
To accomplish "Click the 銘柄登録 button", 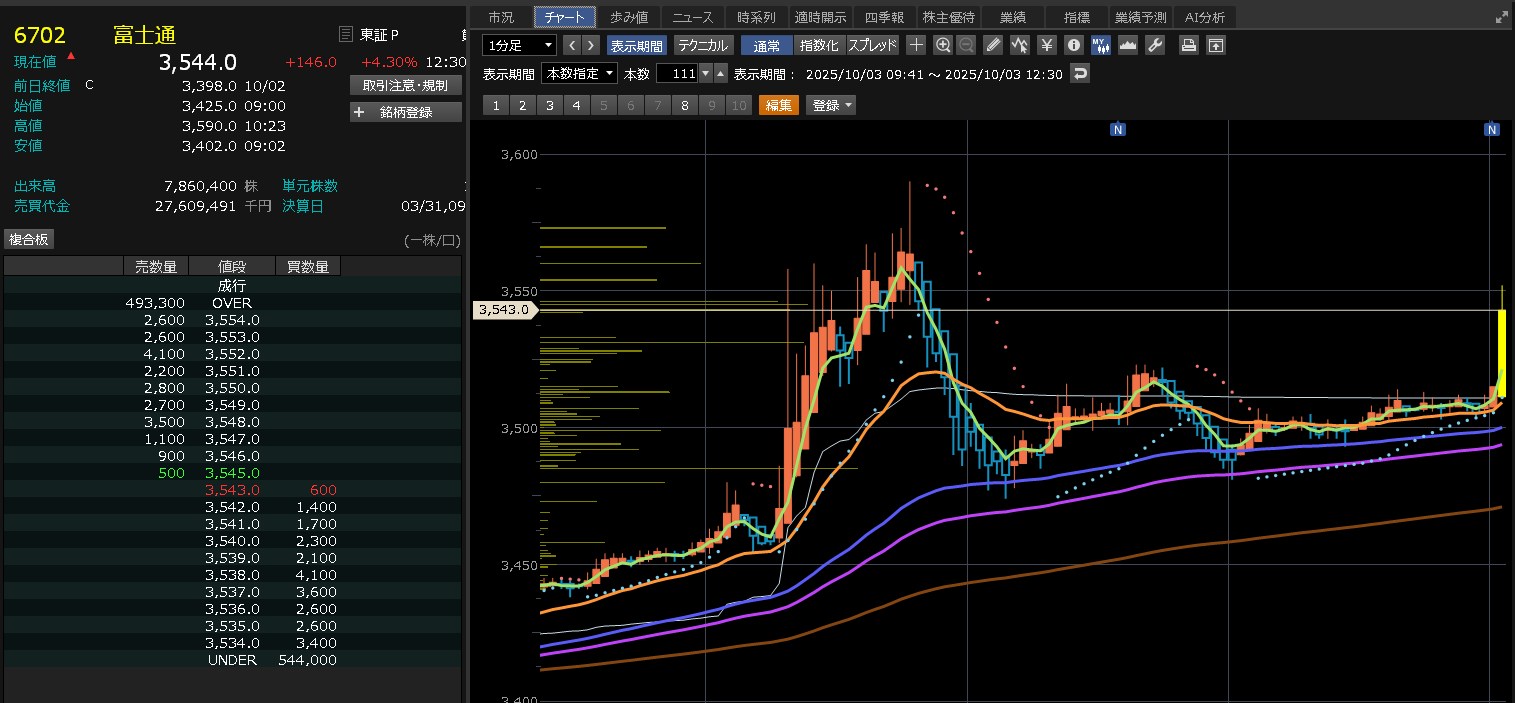I will pyautogui.click(x=406, y=112).
